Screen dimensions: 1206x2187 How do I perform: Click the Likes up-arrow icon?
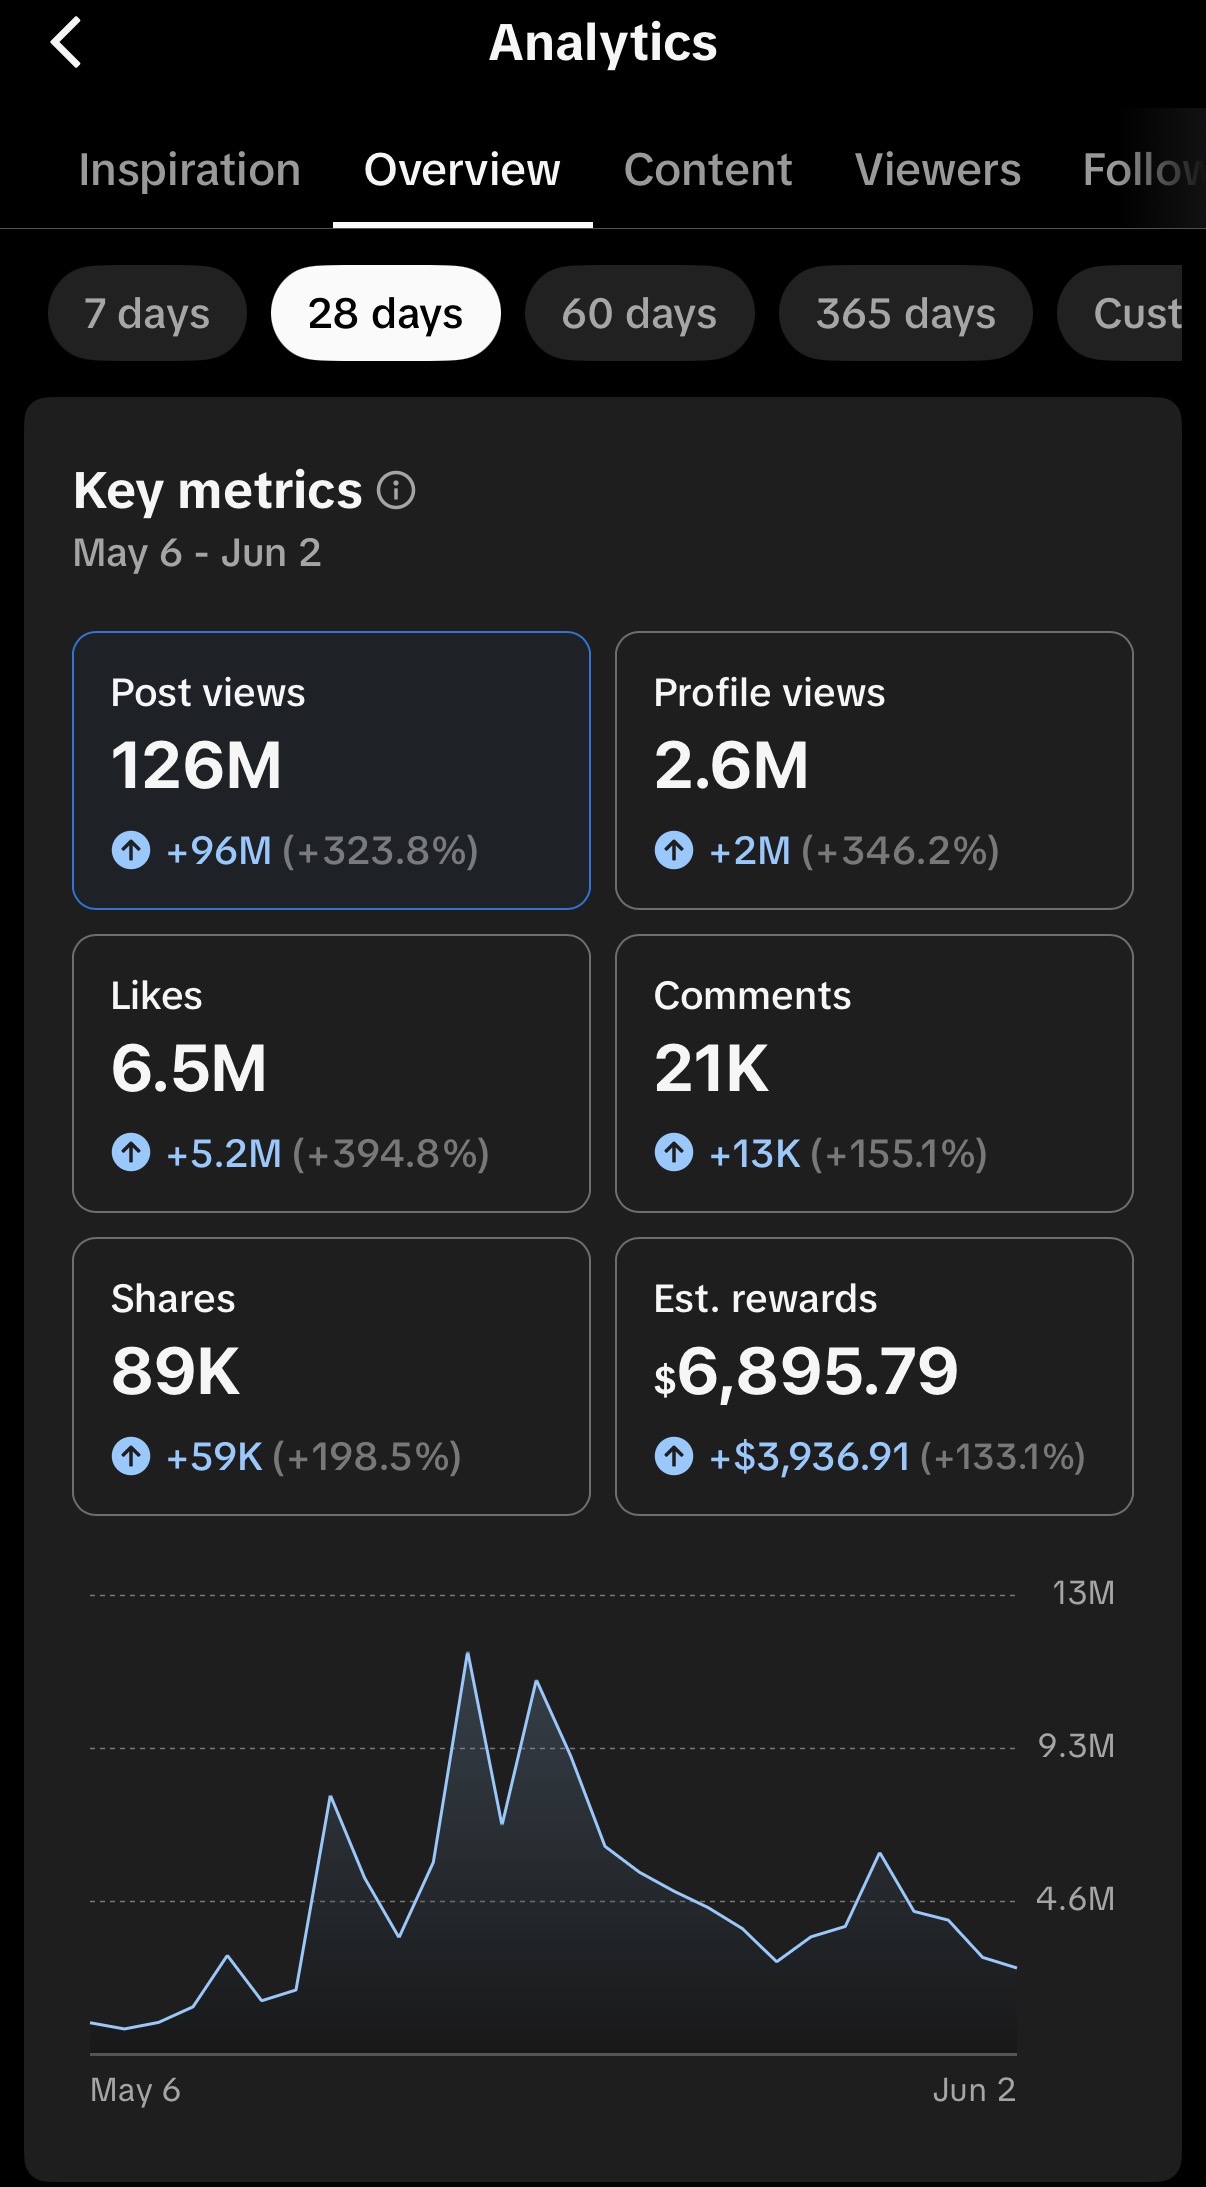click(131, 1153)
